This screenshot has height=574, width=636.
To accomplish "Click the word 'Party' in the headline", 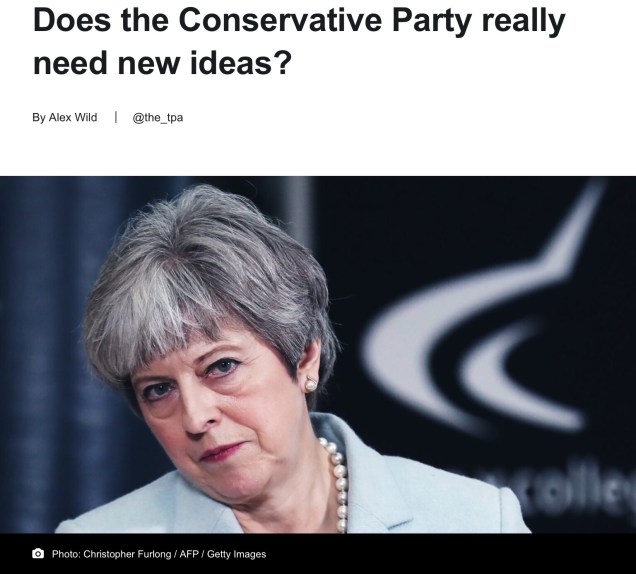I will [432, 22].
